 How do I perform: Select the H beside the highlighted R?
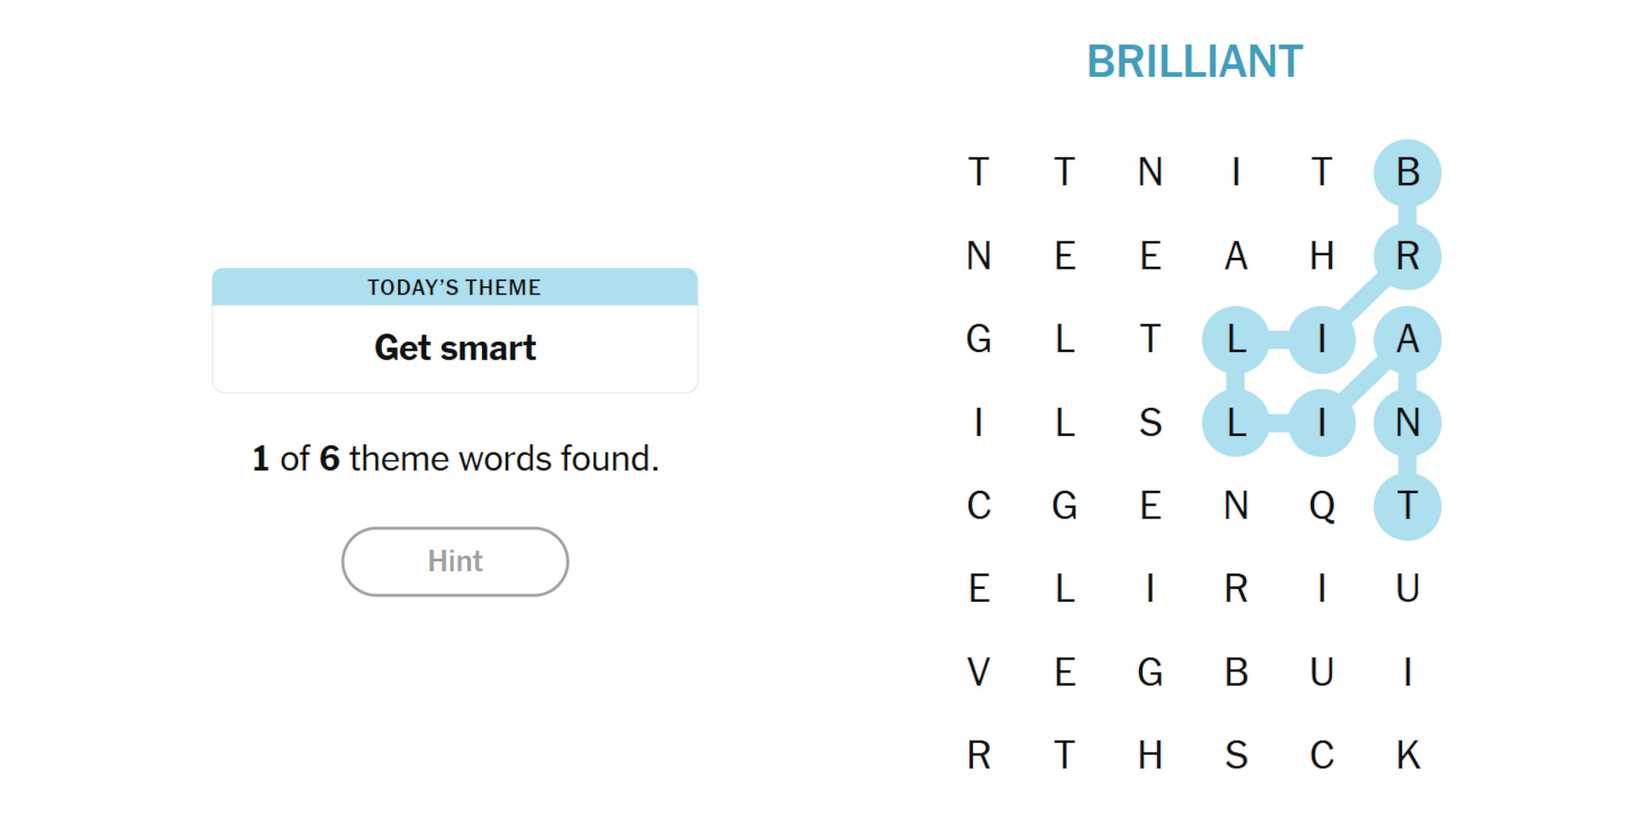[1321, 256]
